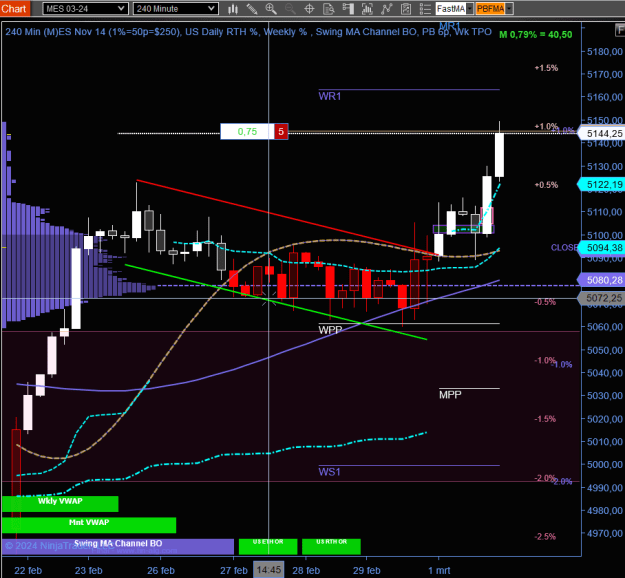Click the 14:45 time marker on axis

point(269,570)
